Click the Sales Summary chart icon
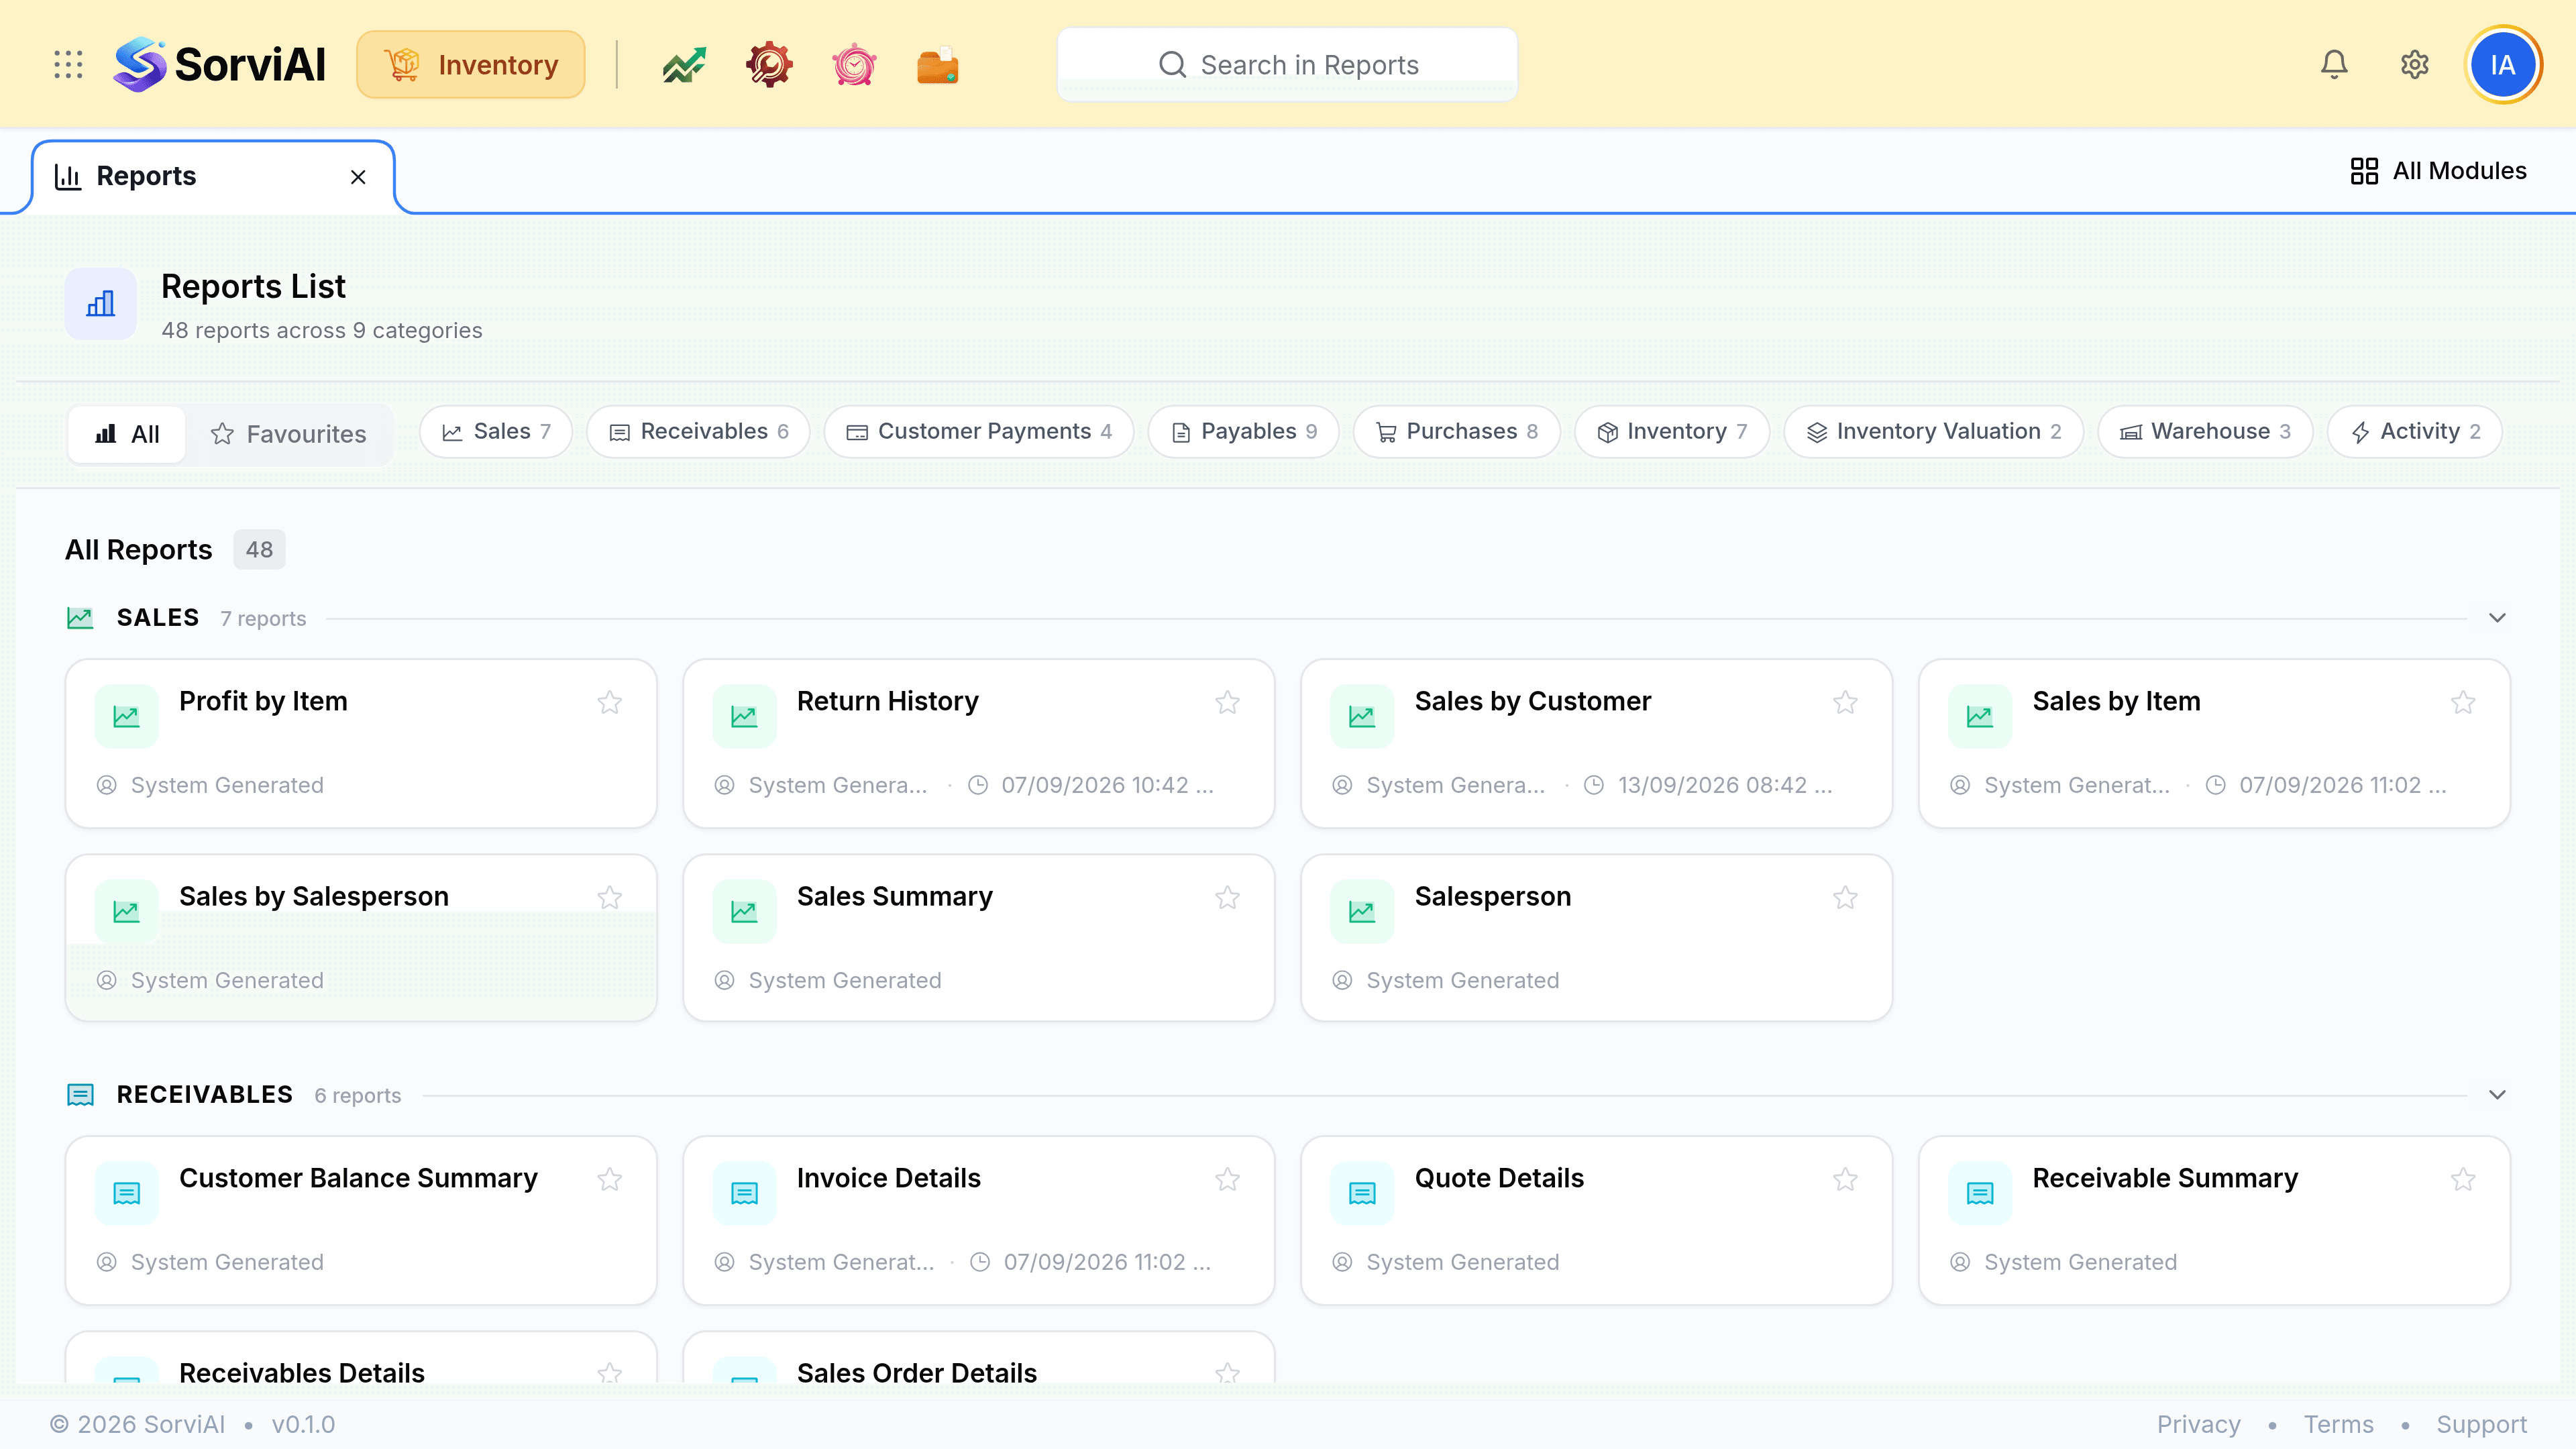2576x1449 pixels. (x=744, y=911)
